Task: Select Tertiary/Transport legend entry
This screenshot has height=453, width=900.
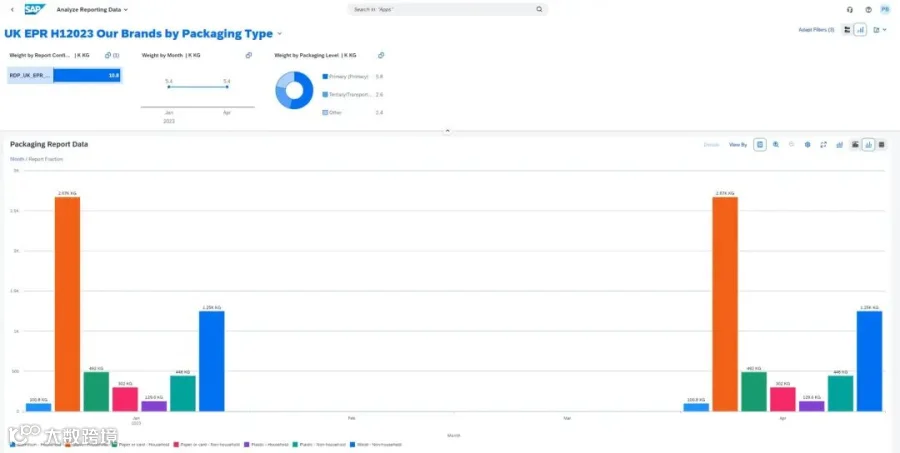Action: (352, 94)
